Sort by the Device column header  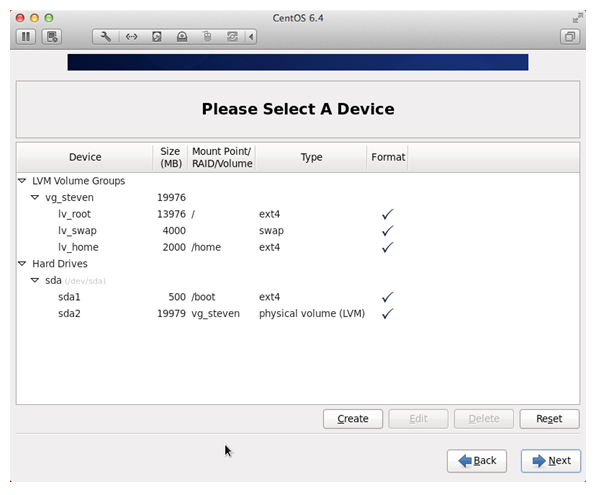point(85,157)
